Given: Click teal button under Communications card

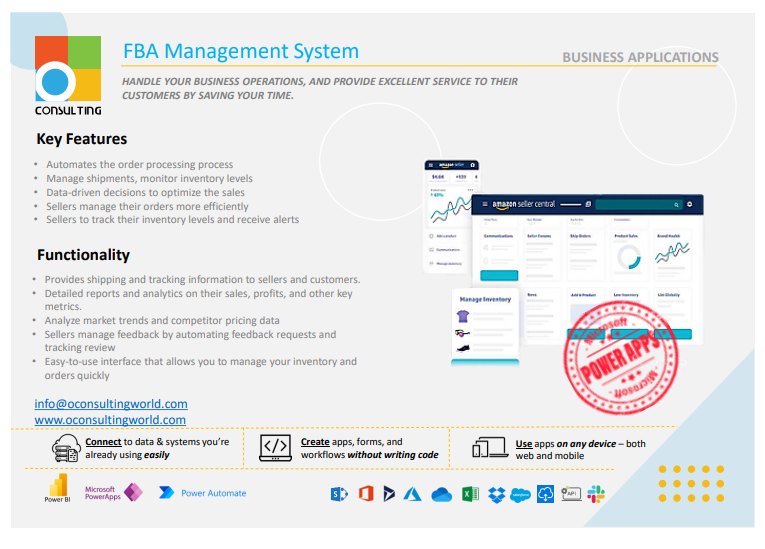Looking at the screenshot, I should click(499, 275).
